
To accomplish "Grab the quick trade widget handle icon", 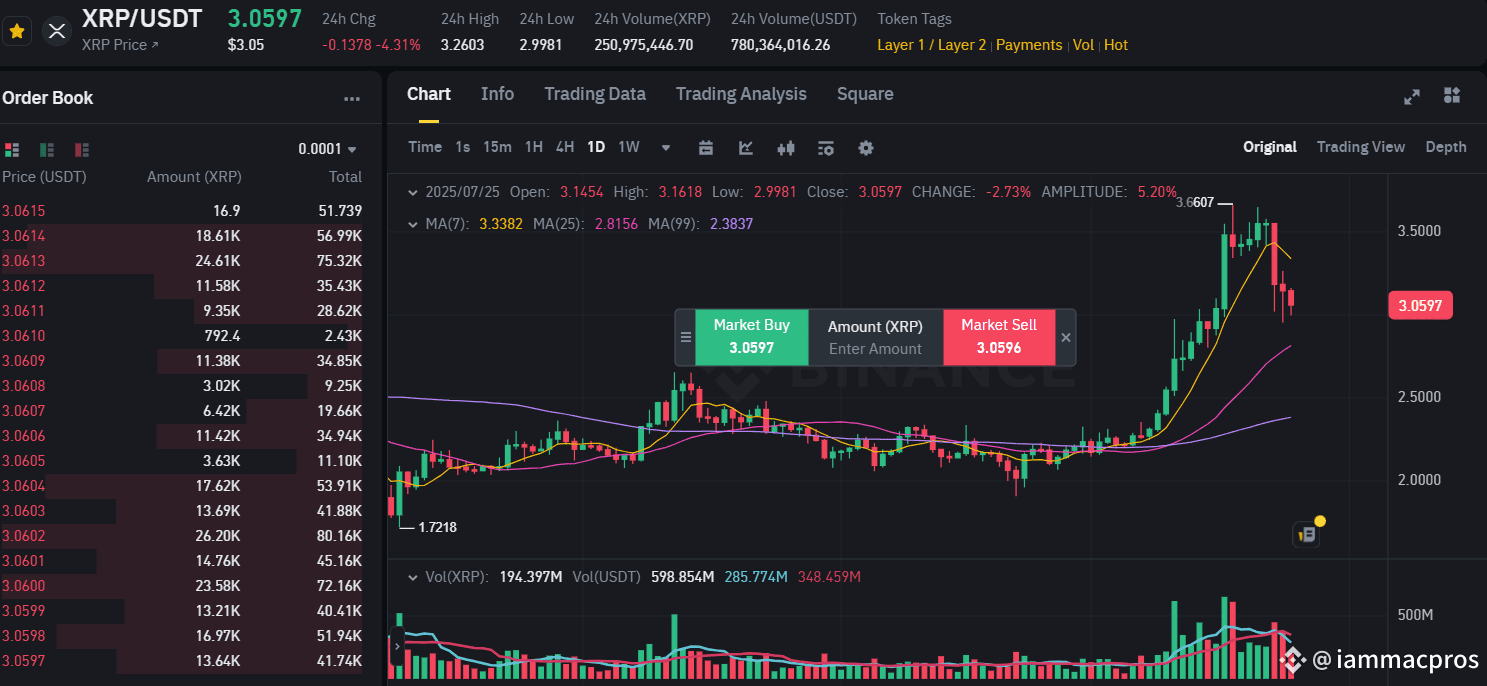I will click(x=685, y=338).
